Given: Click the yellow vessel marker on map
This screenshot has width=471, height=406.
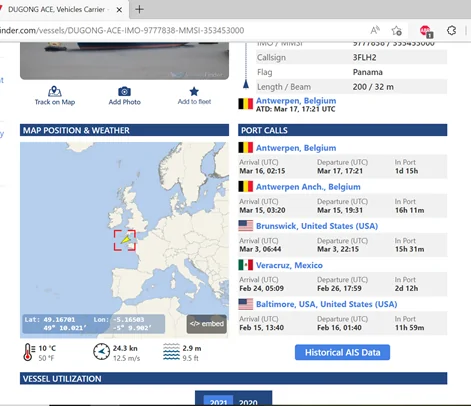Looking at the screenshot, I should click(x=126, y=239).
